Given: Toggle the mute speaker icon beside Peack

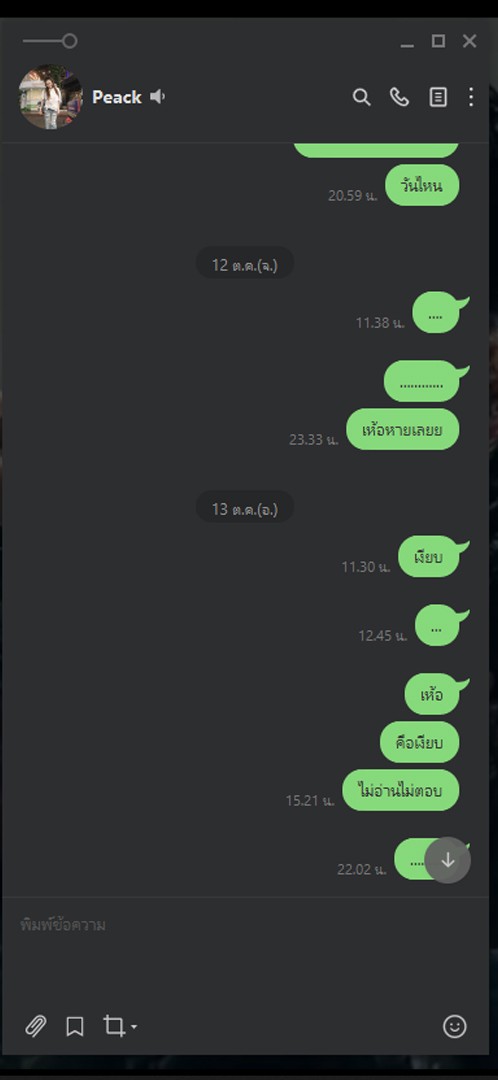Looking at the screenshot, I should coord(158,96).
